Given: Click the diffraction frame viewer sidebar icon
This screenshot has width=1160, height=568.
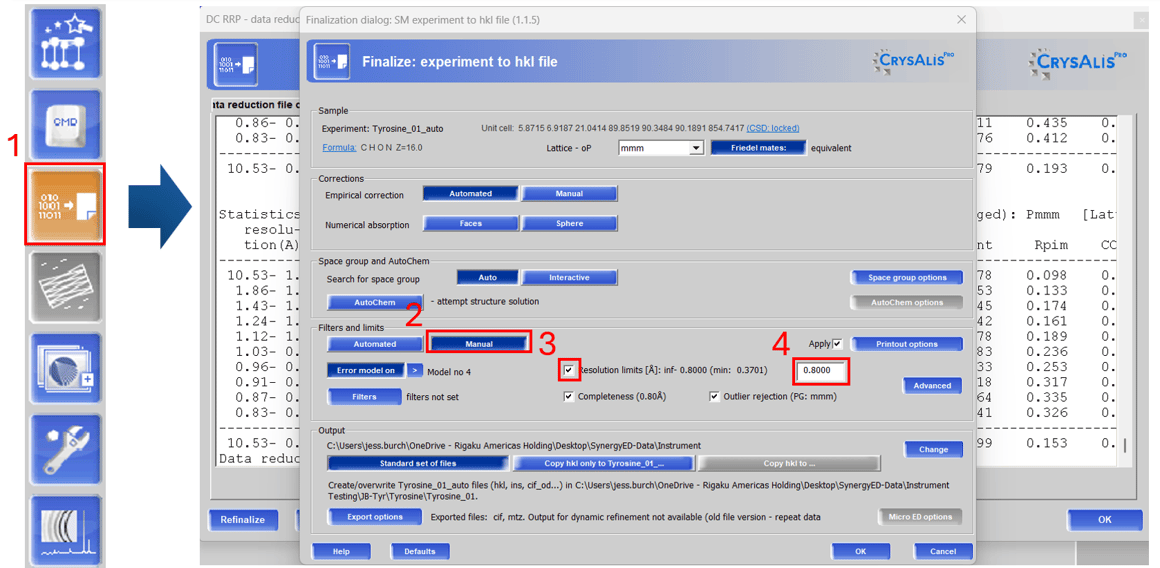Looking at the screenshot, I should (x=64, y=368).
